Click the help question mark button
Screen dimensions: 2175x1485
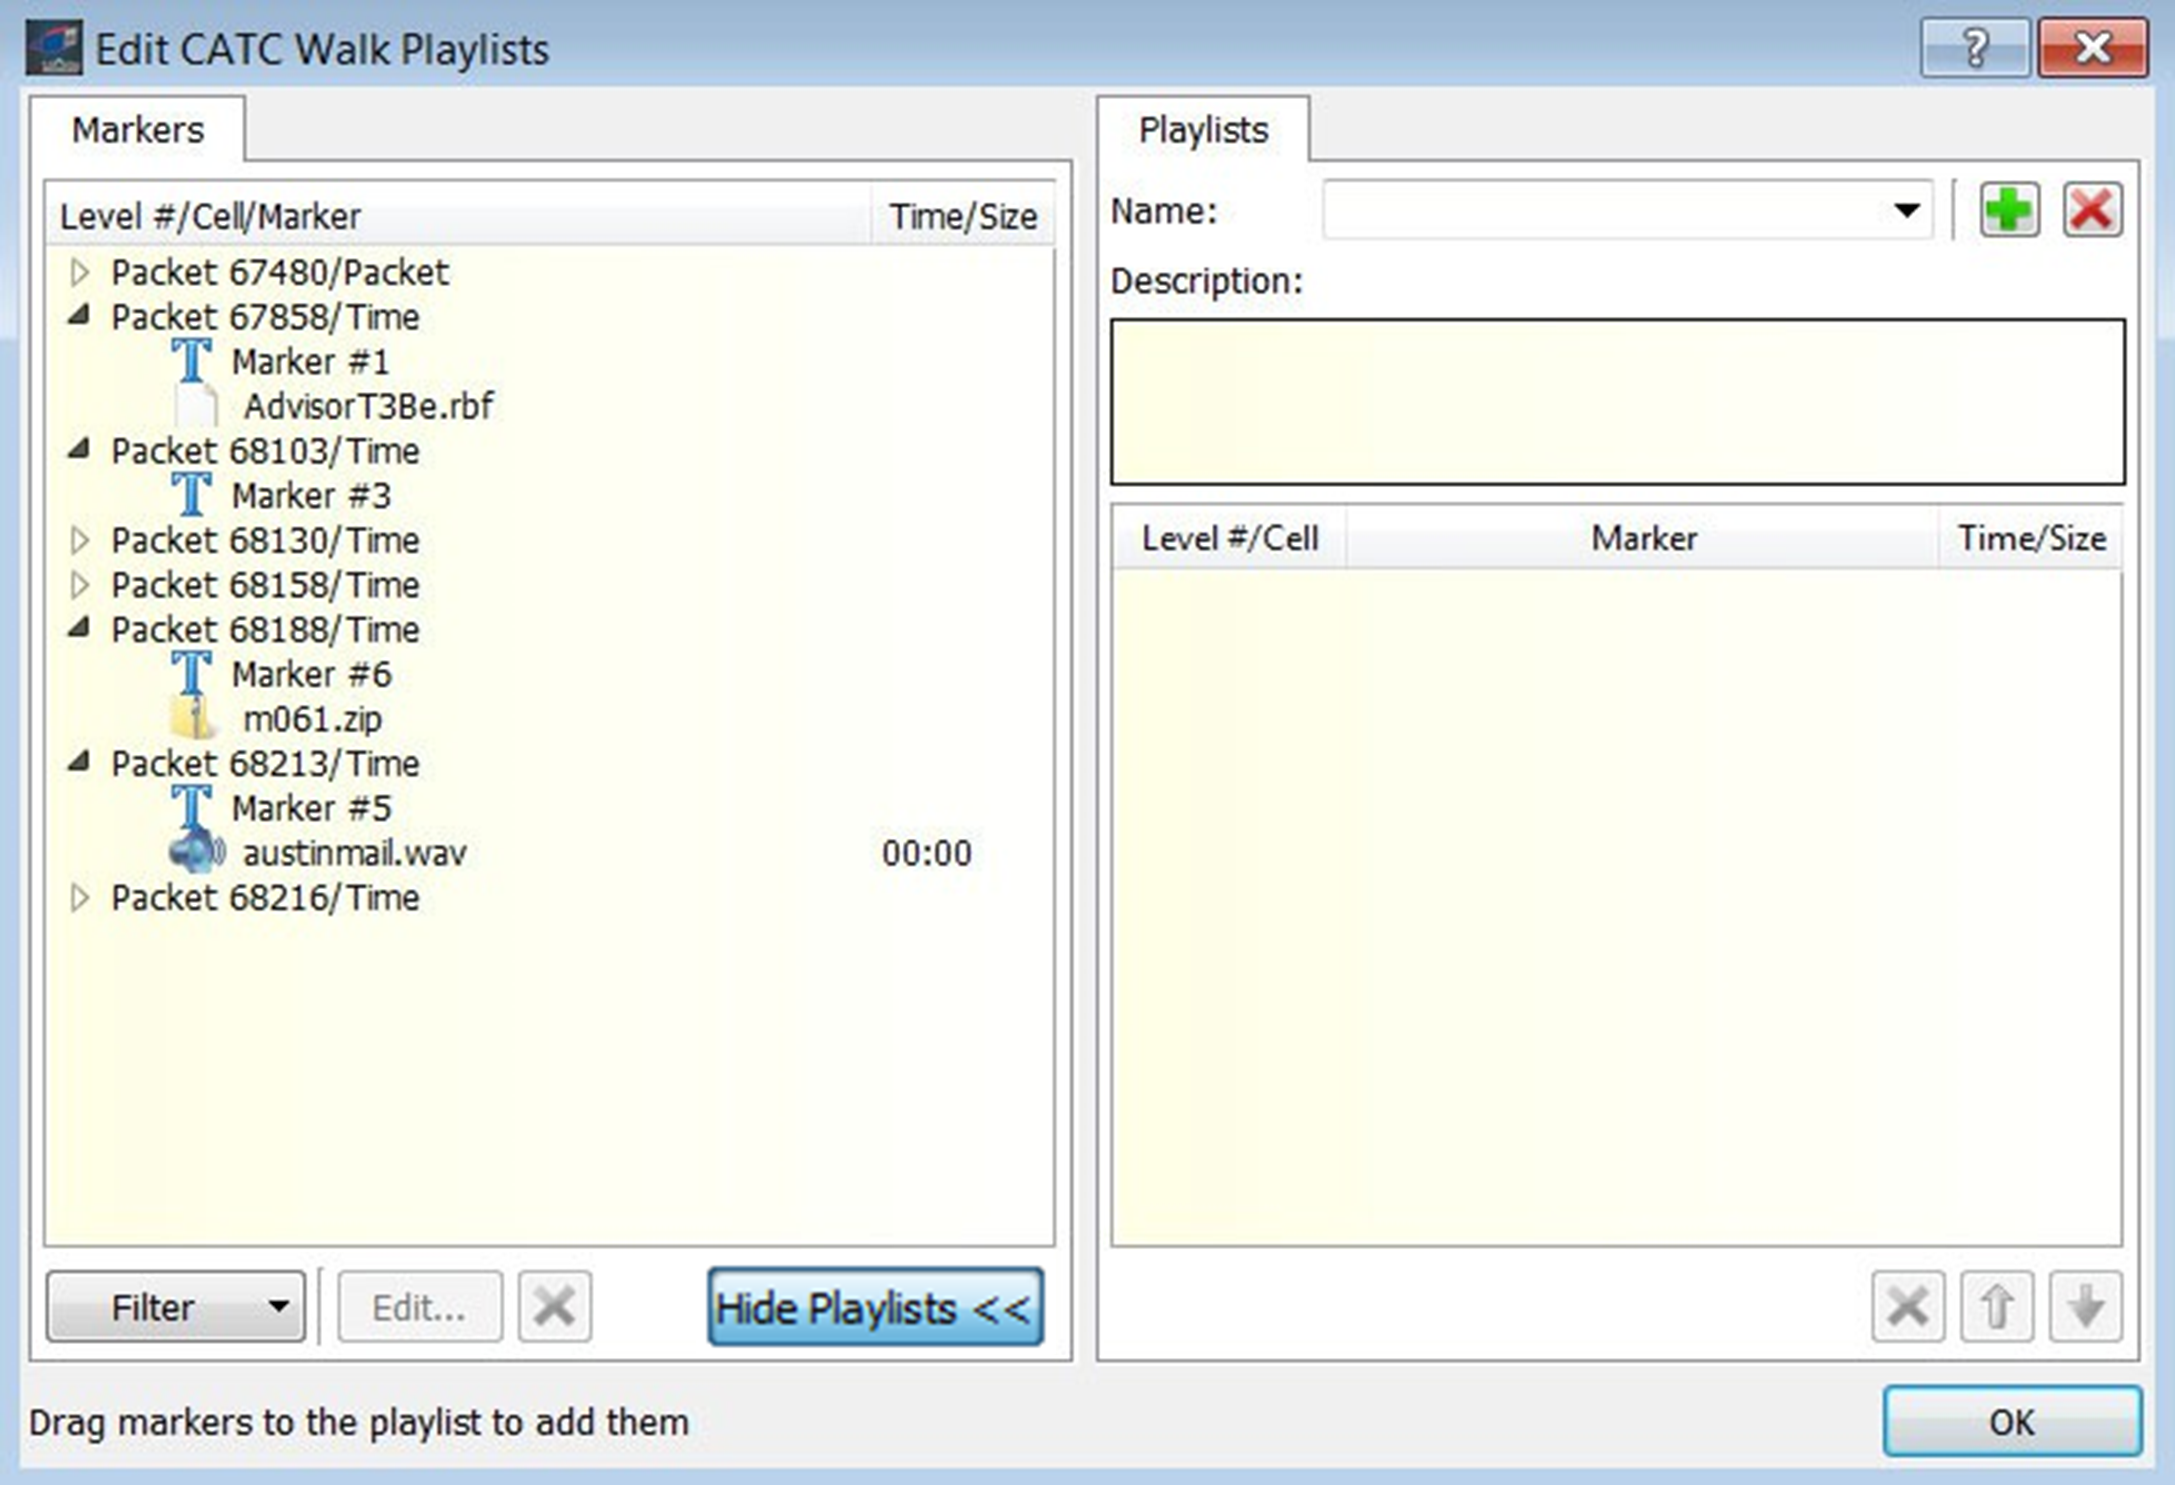[x=1975, y=47]
